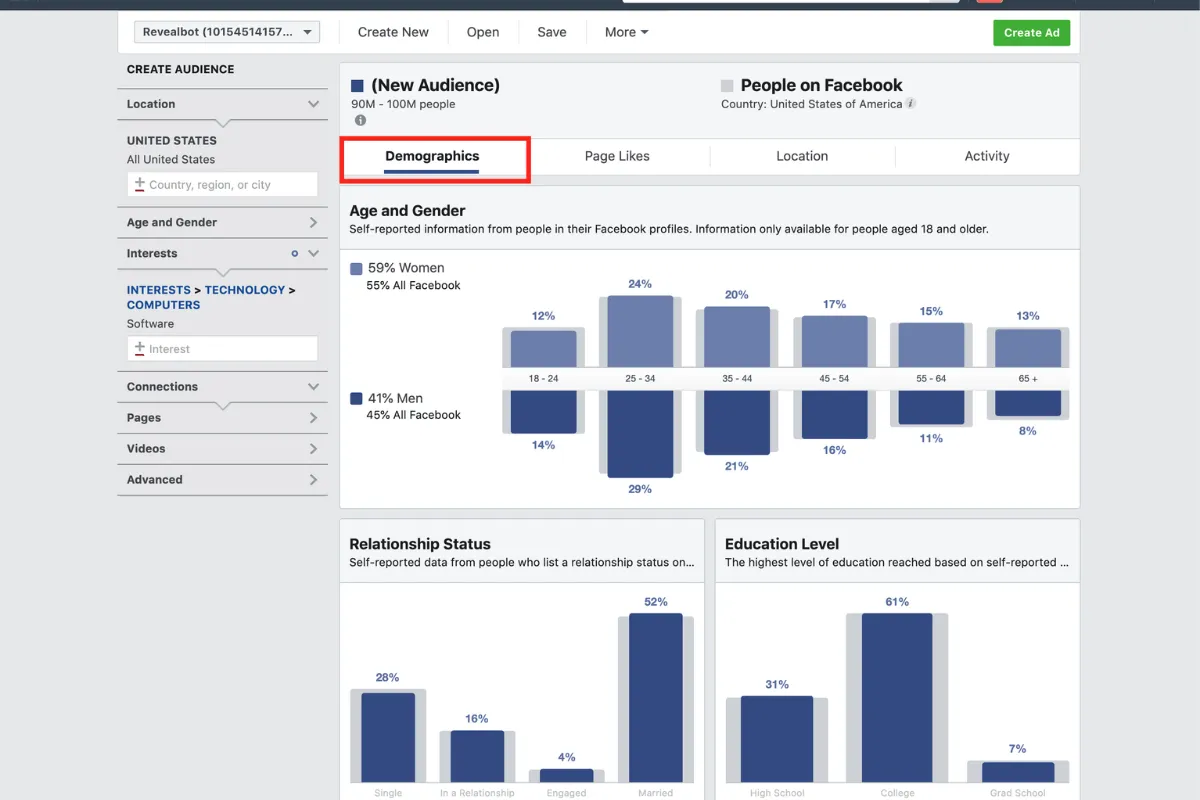Screen dimensions: 1200x800
Task: Click the 'Relationship Status' heading
Action: (420, 544)
